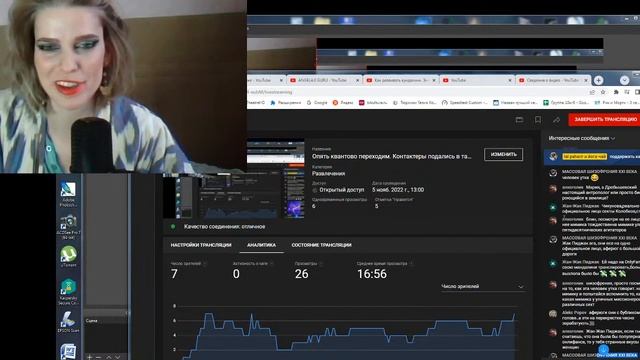Viewport: 640px width, 360px height.
Task: Click the Aleko Popov chat message
Action: 601,318
